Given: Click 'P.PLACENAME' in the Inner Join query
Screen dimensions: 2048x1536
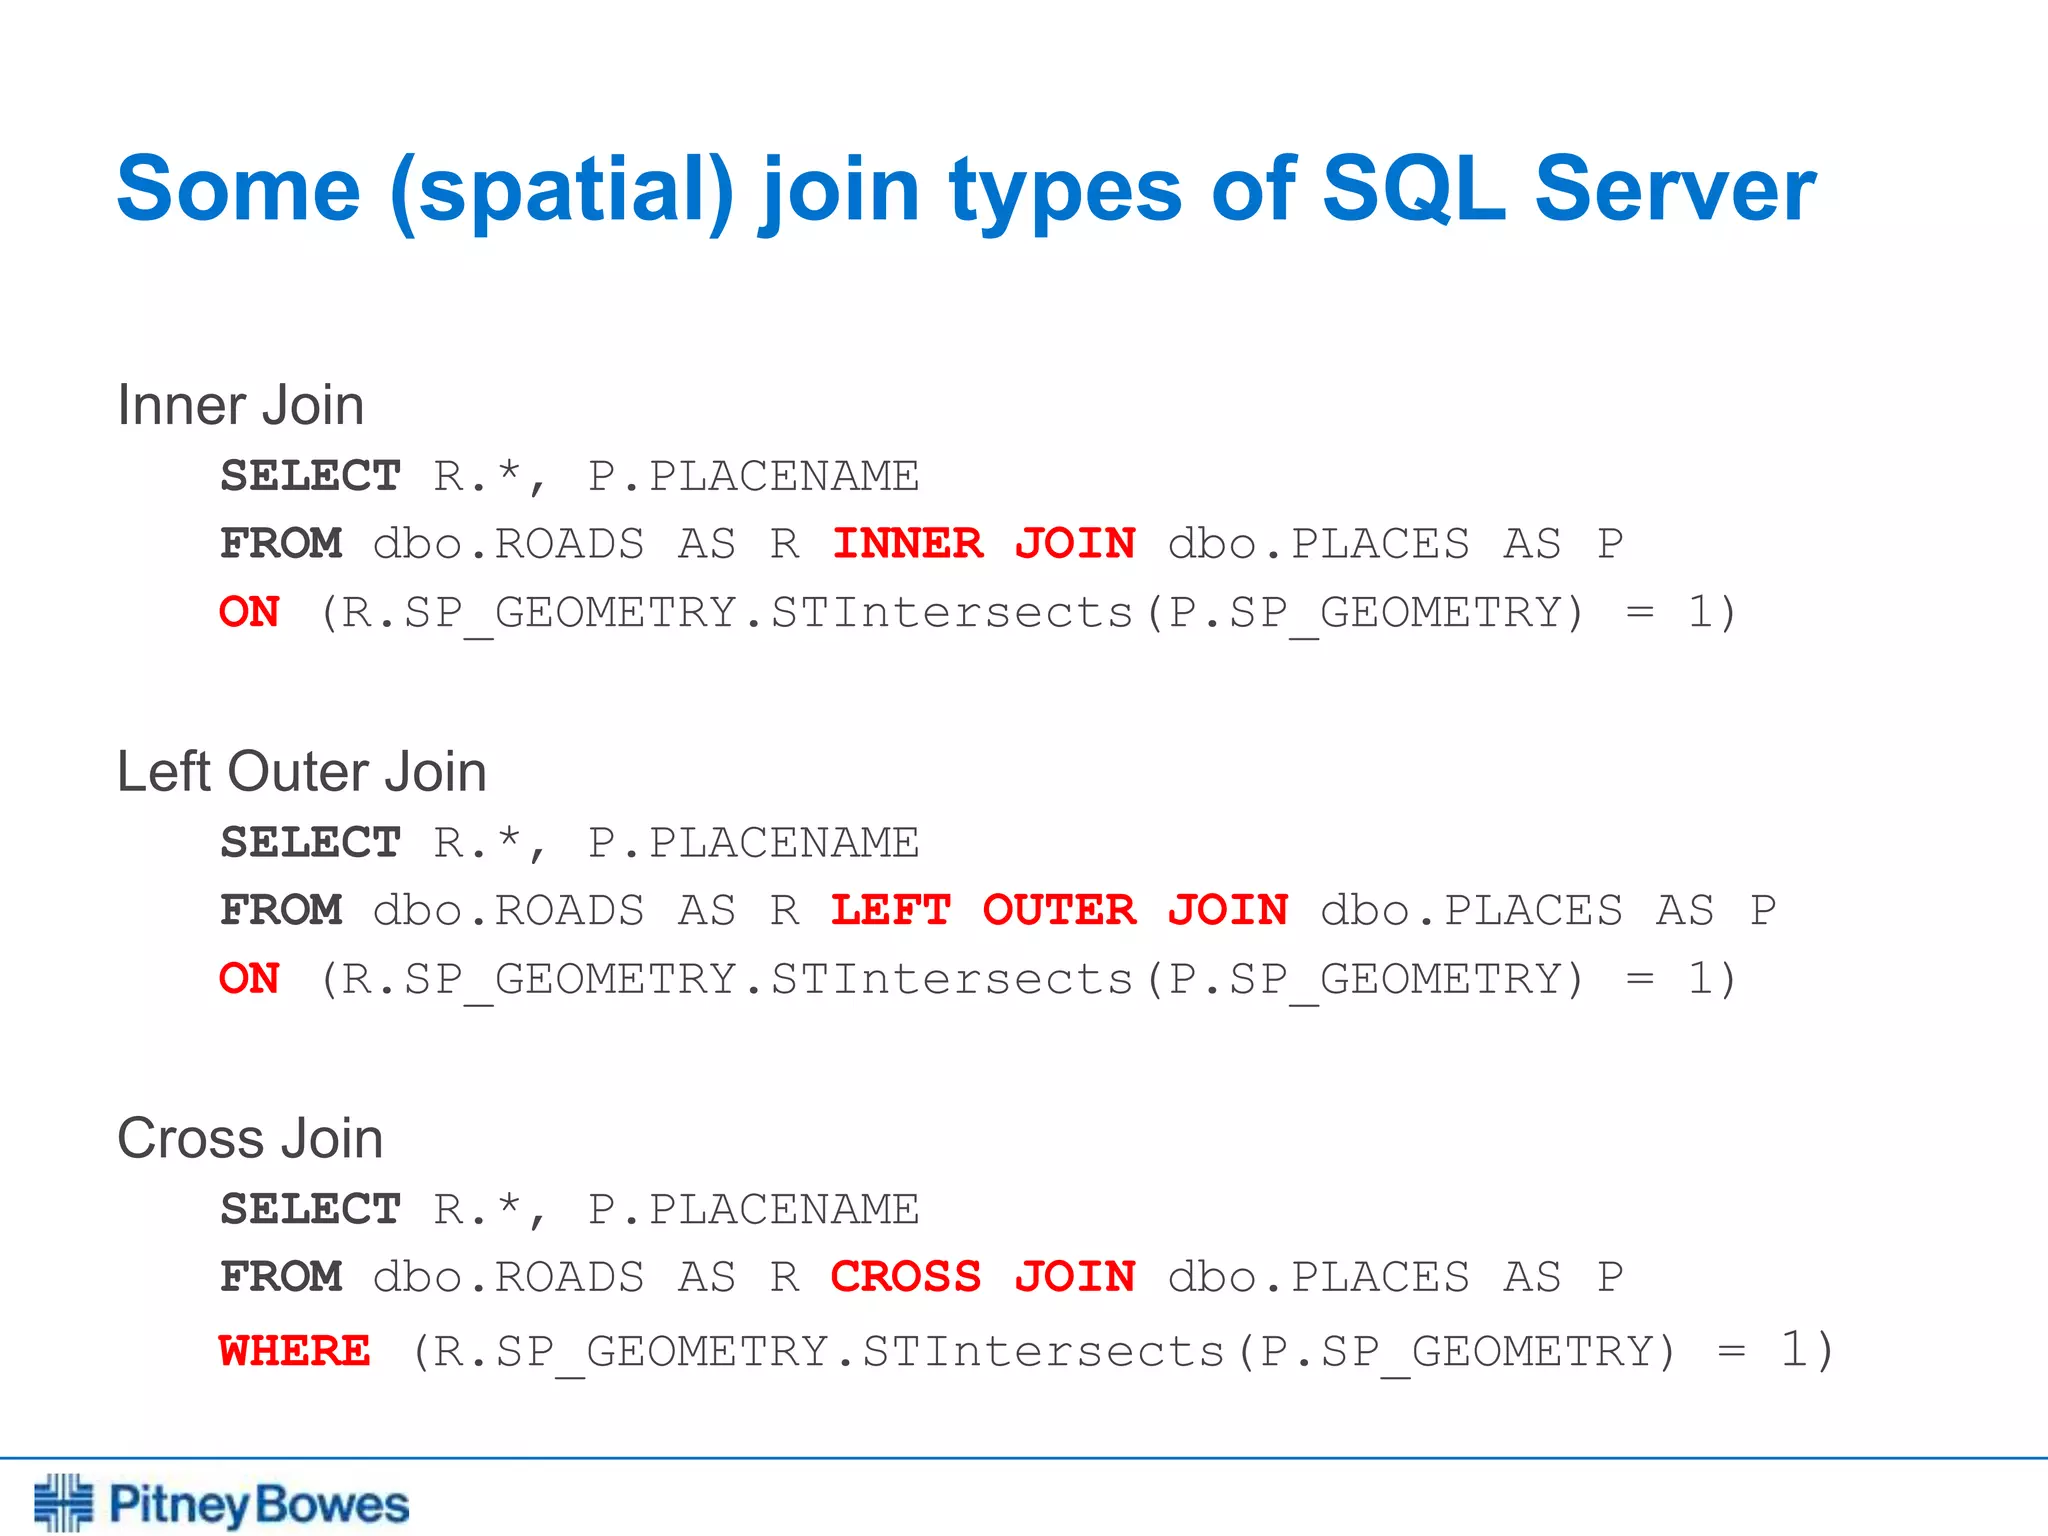Looking at the screenshot, I should coord(753,476).
